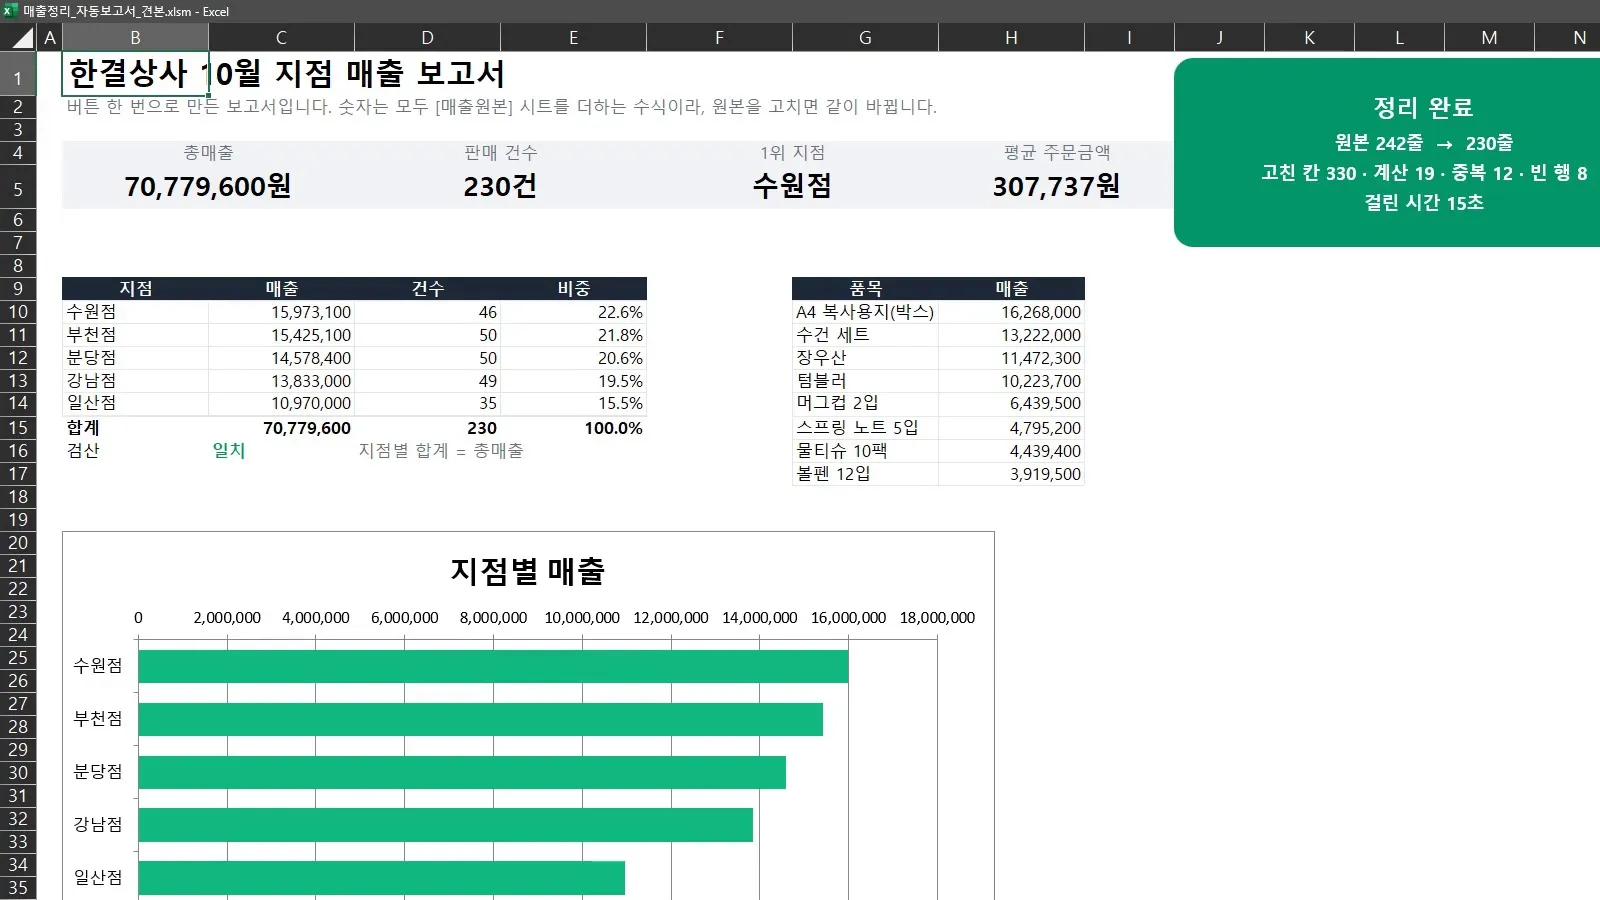Select column F header
The width and height of the screenshot is (1600, 900).
pos(719,38)
